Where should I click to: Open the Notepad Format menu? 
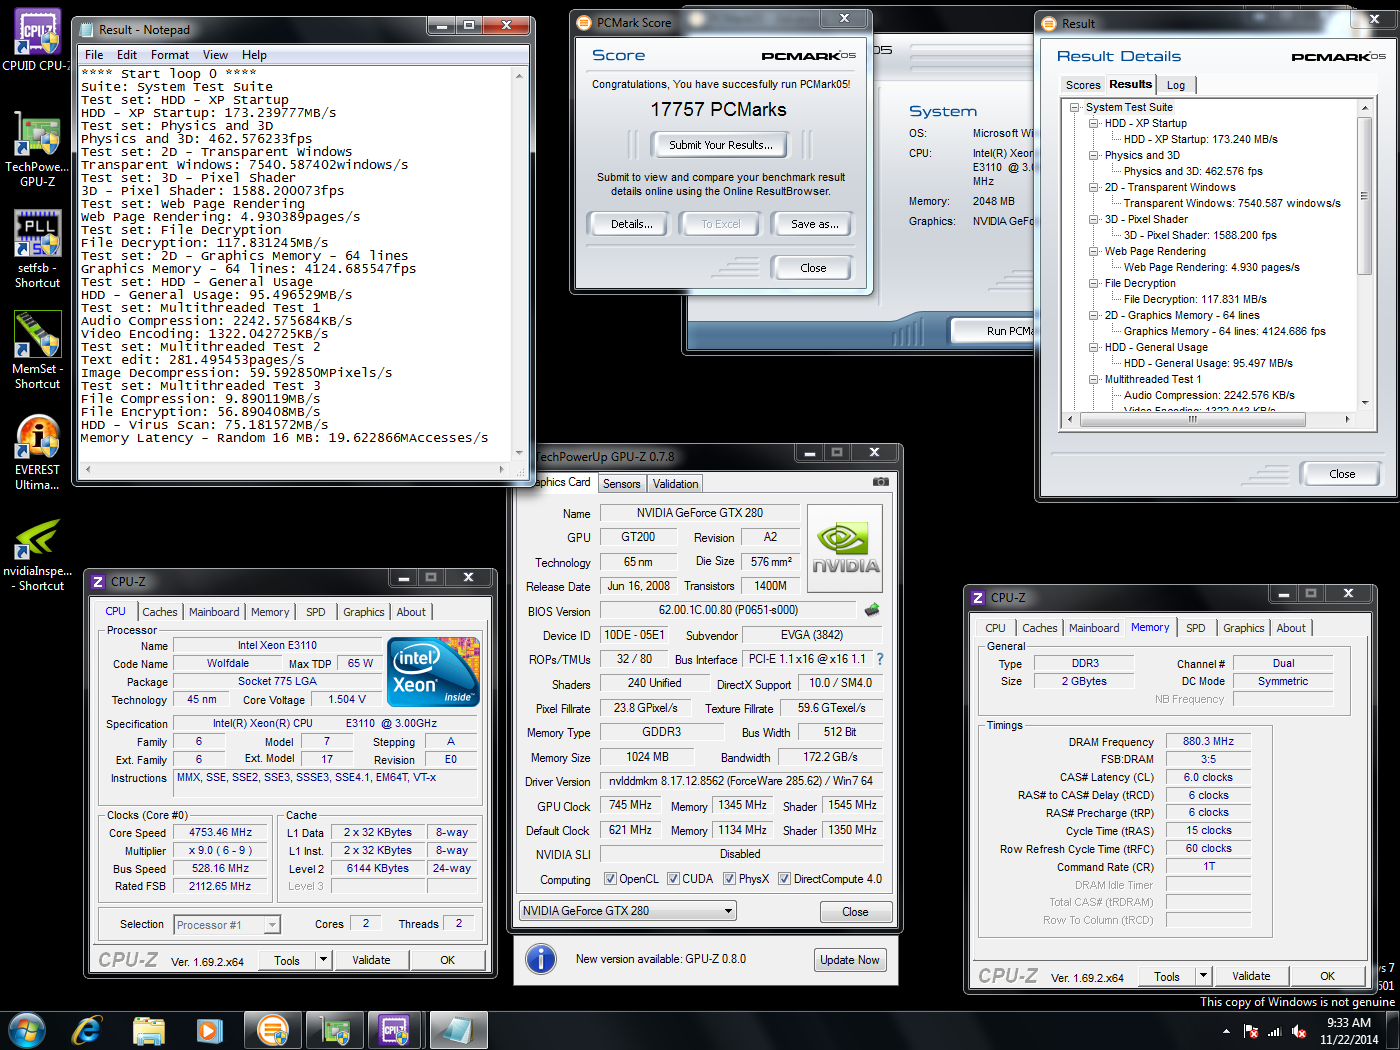click(x=170, y=55)
